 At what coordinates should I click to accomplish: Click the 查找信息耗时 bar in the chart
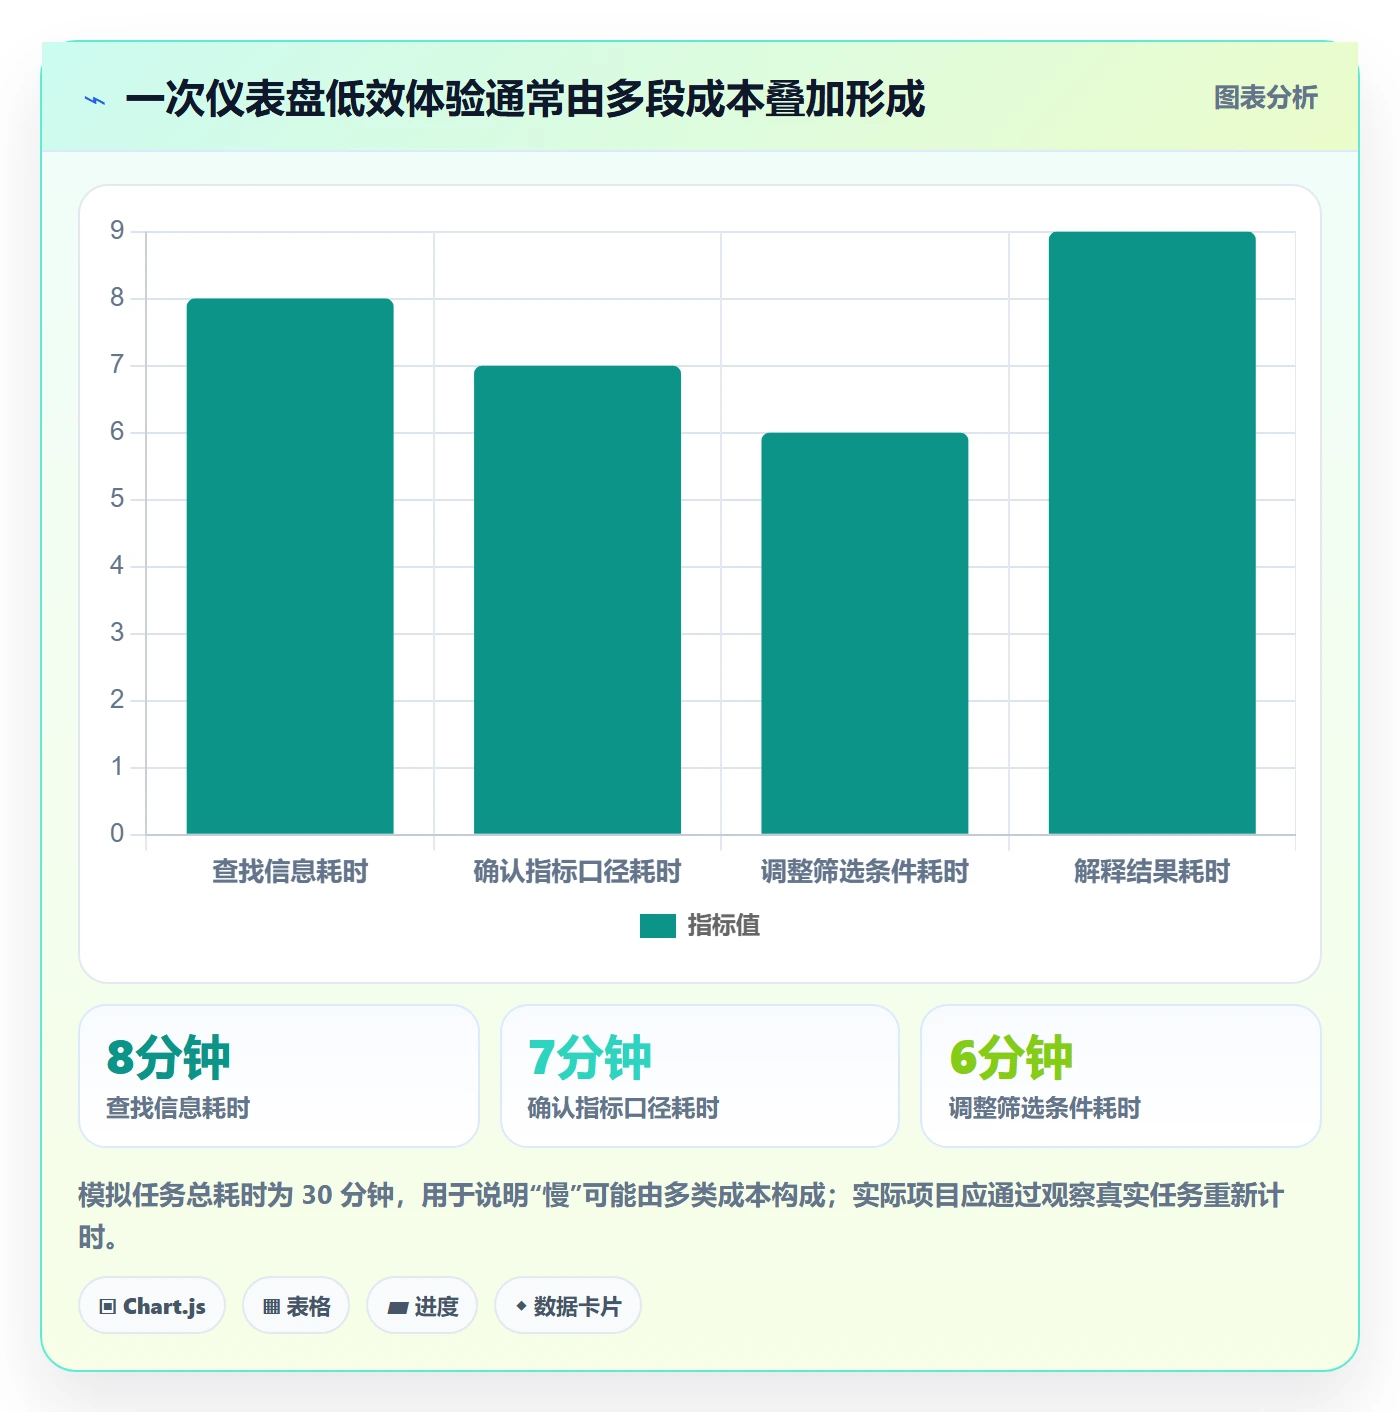[290, 566]
